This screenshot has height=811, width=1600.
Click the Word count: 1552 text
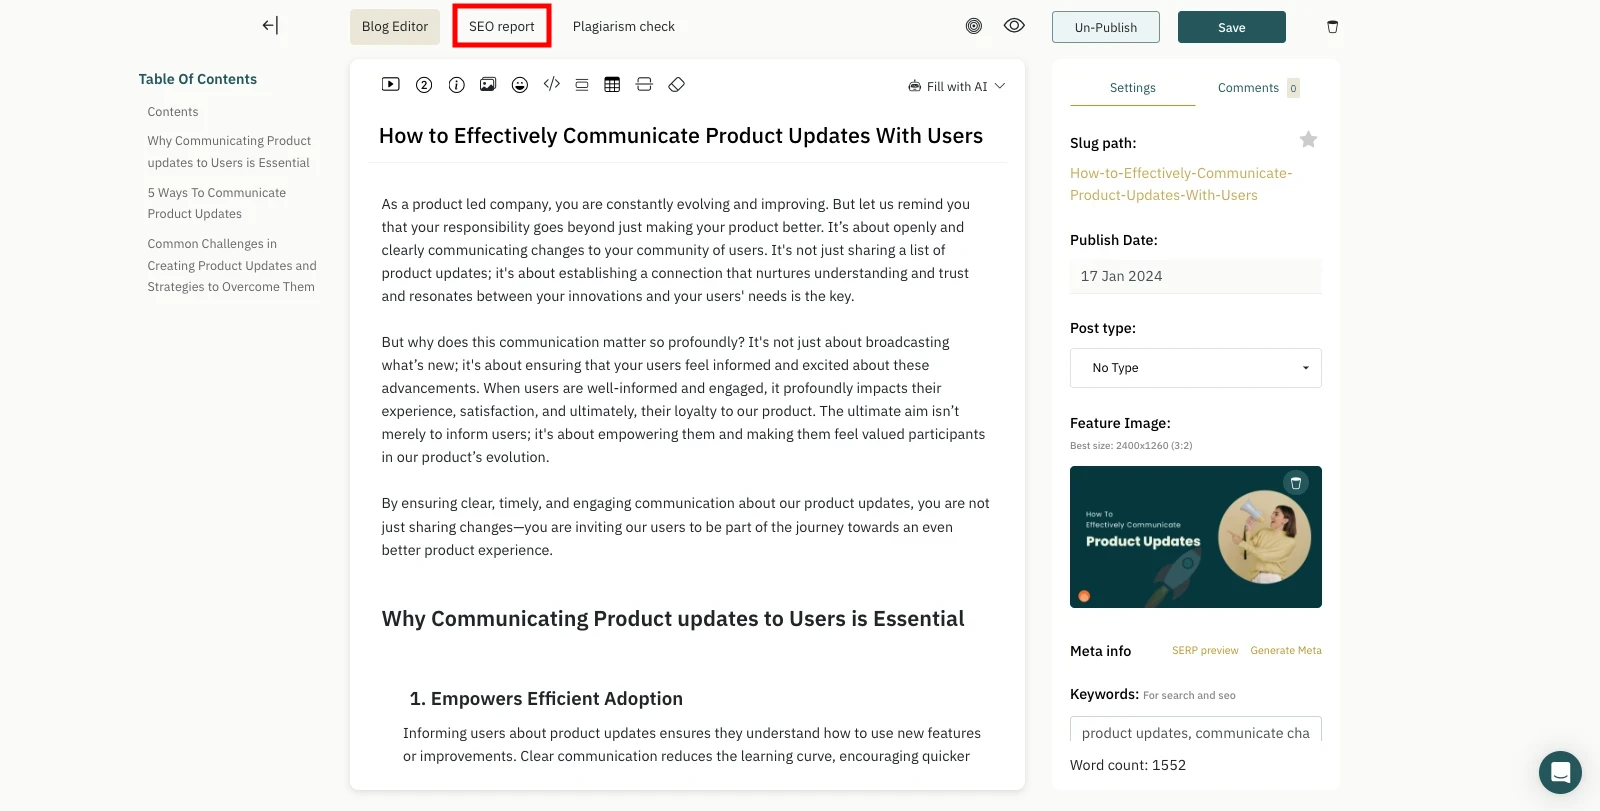click(x=1128, y=765)
